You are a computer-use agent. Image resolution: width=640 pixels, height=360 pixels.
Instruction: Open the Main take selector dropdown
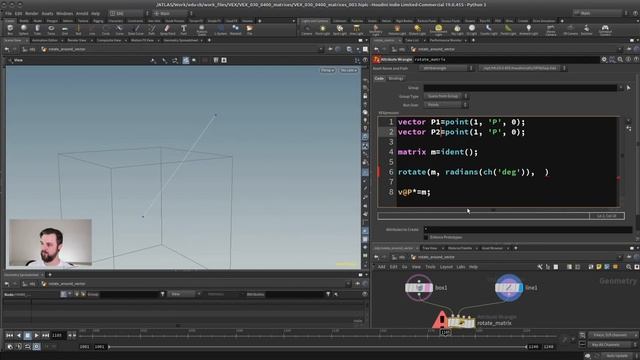coord(598,13)
